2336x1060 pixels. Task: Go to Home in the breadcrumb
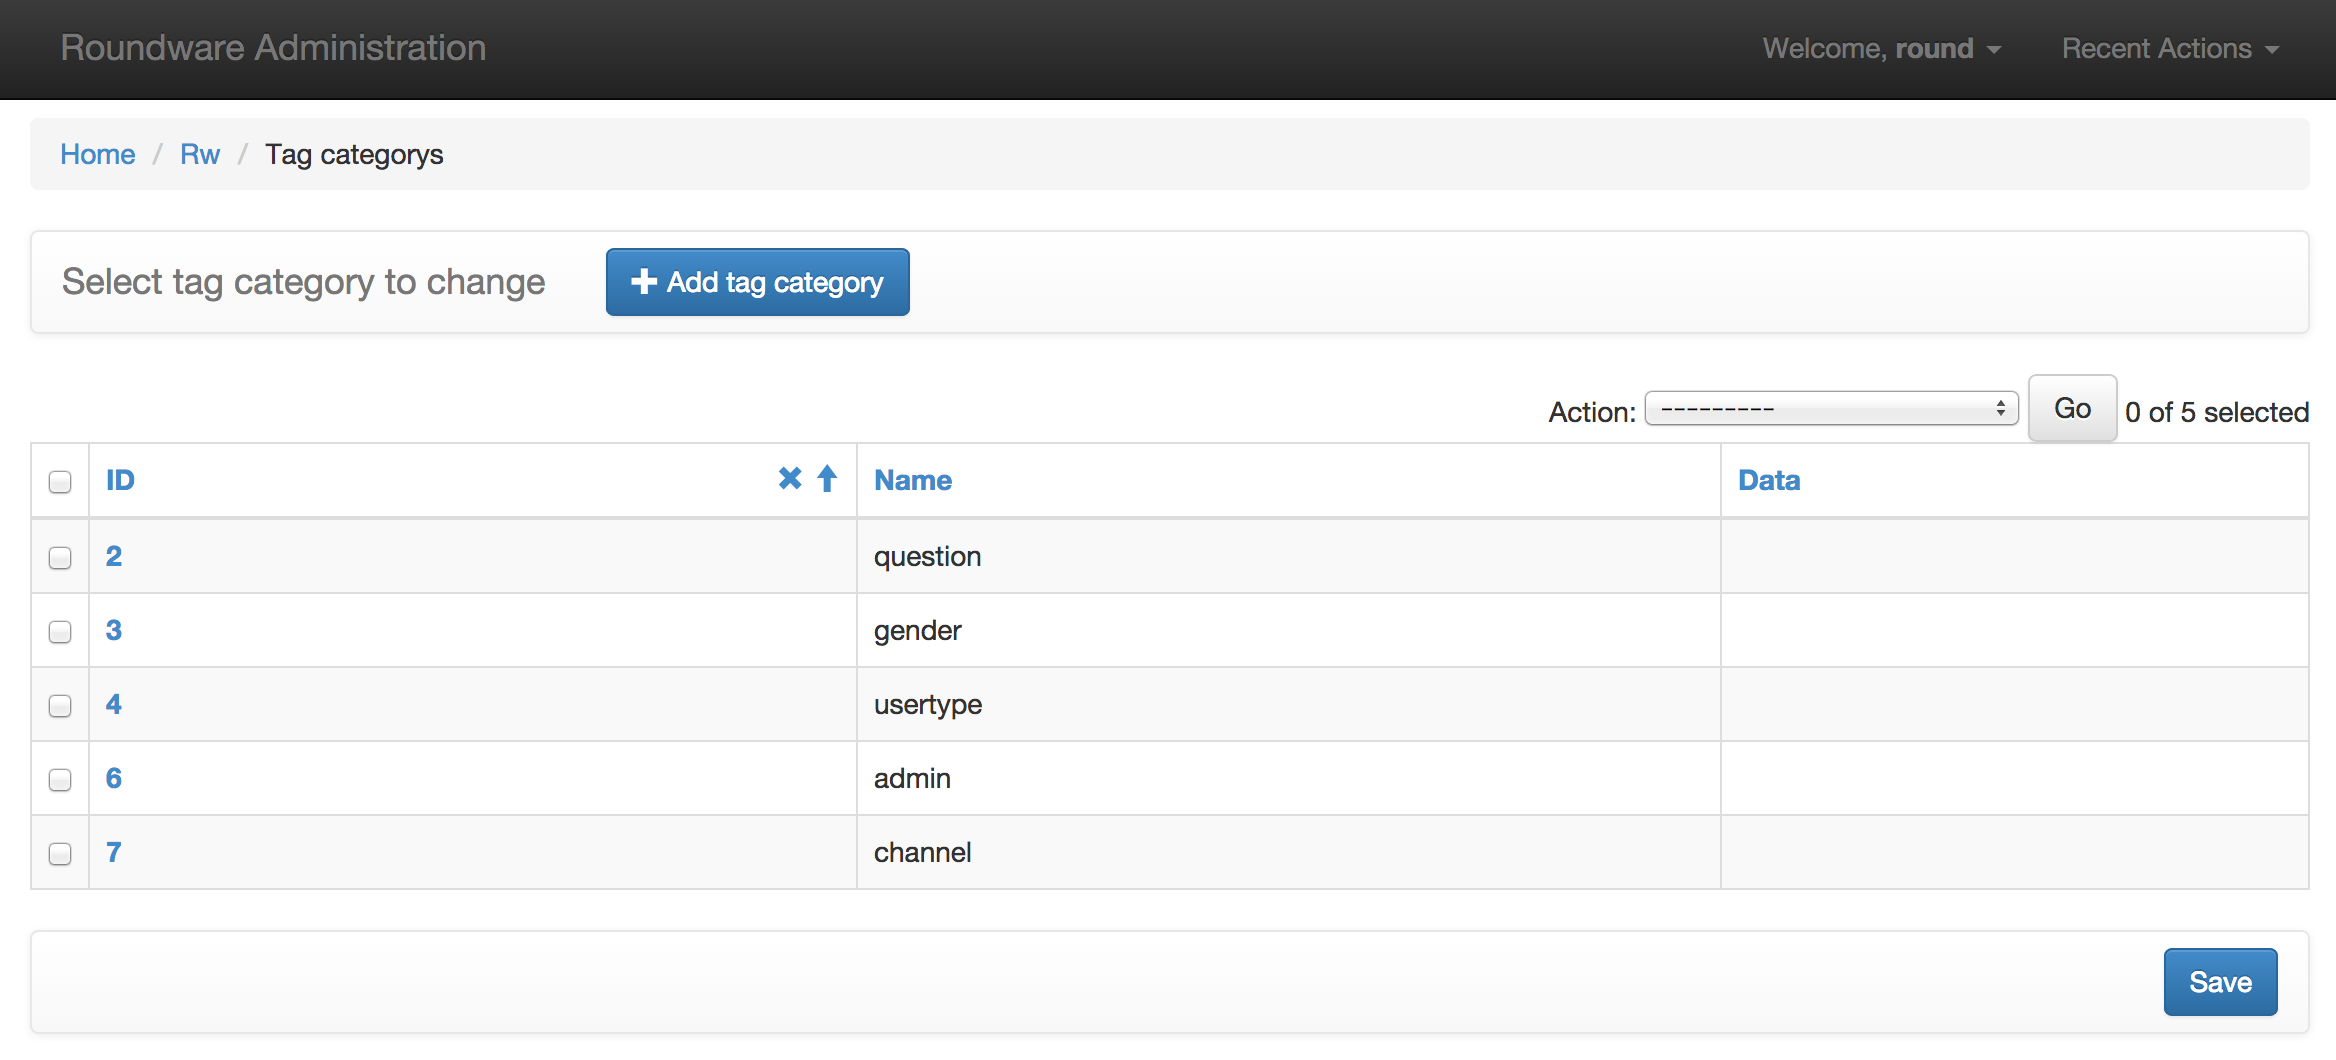coord(97,155)
